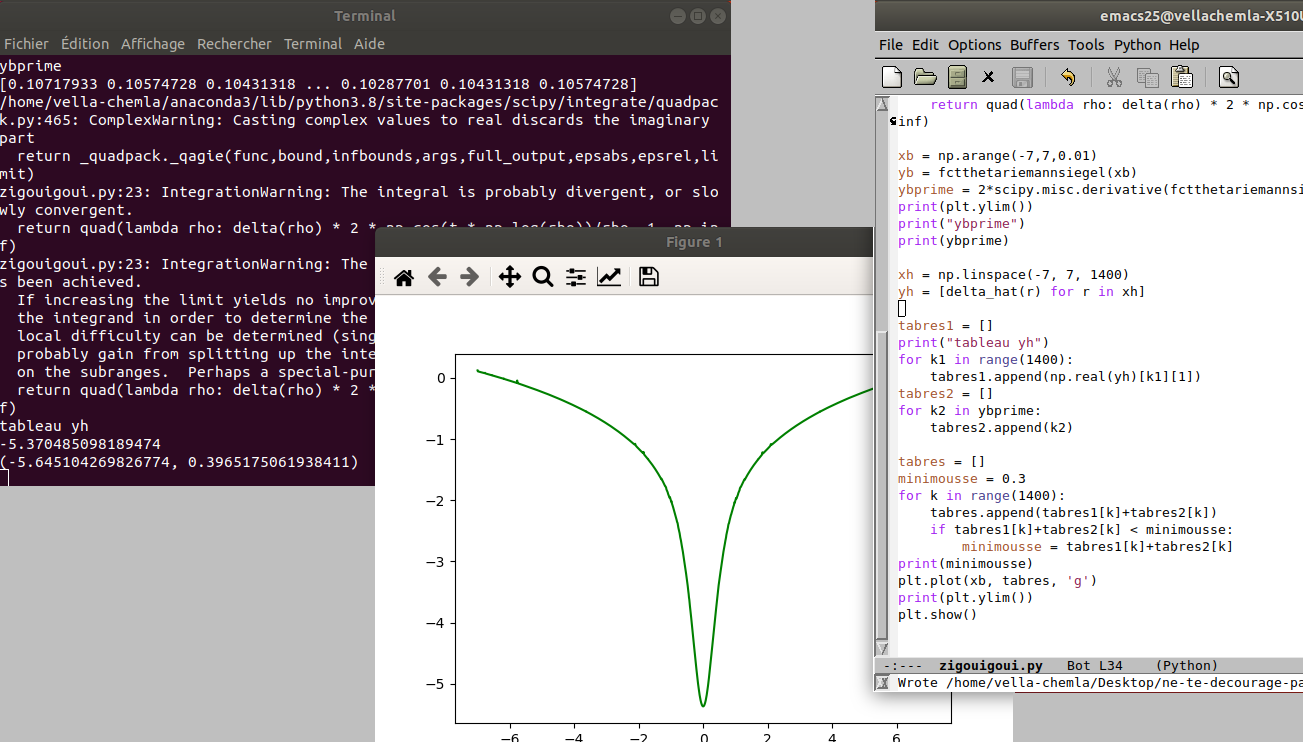Click Emacs new file icon
The image size is (1303, 742).
click(x=892, y=77)
